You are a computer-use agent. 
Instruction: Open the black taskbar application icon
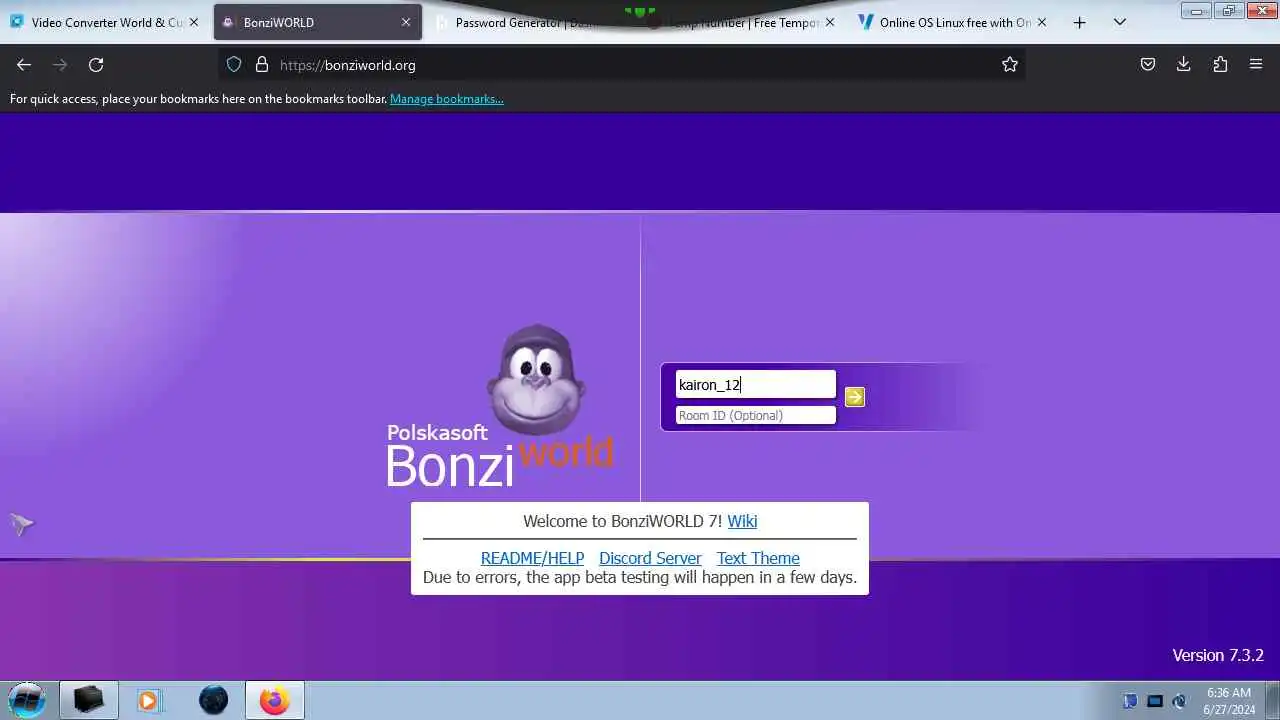[x=89, y=700]
